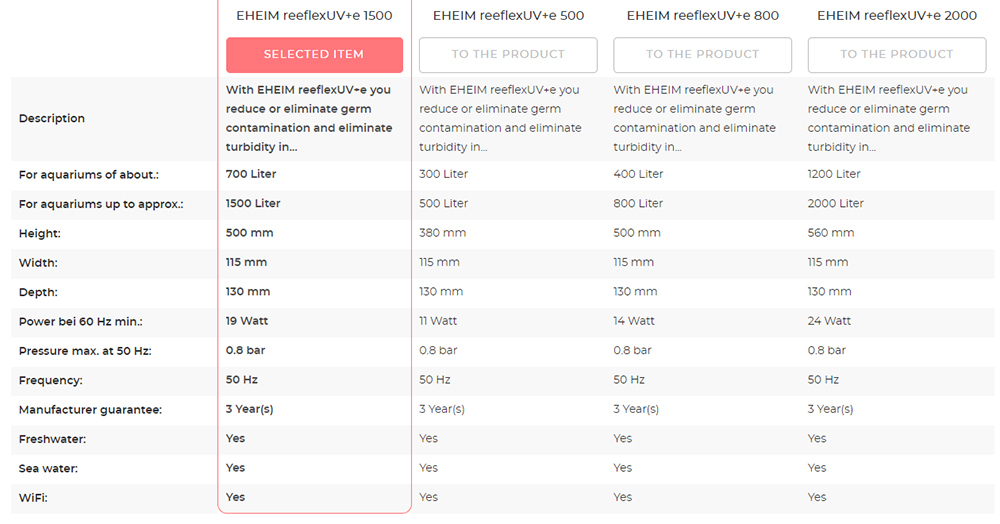Click the EHEIM reeflexUV+e 500 title
Screen dimensions: 1000x524
point(508,16)
